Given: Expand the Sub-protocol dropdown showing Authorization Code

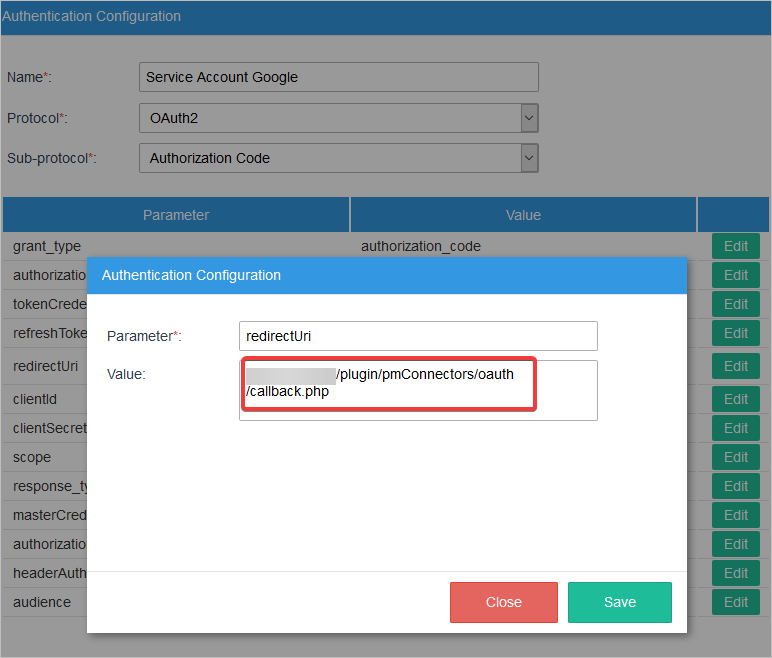Looking at the screenshot, I should [338, 158].
